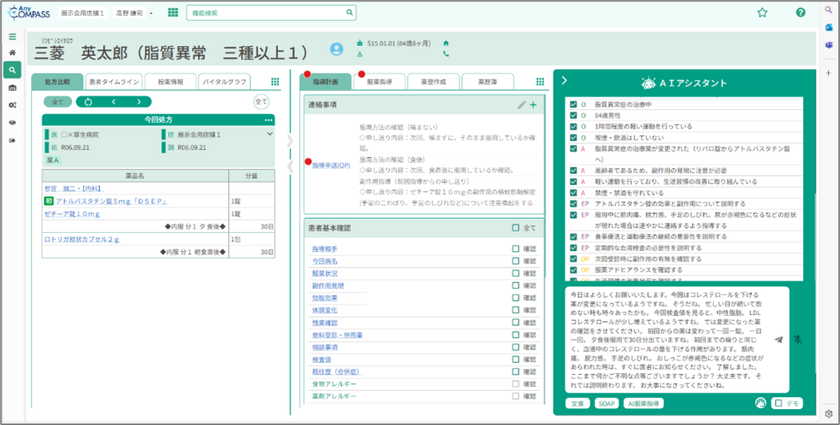Open the favorites star icon in header
The height and width of the screenshot is (425, 840).
(762, 13)
